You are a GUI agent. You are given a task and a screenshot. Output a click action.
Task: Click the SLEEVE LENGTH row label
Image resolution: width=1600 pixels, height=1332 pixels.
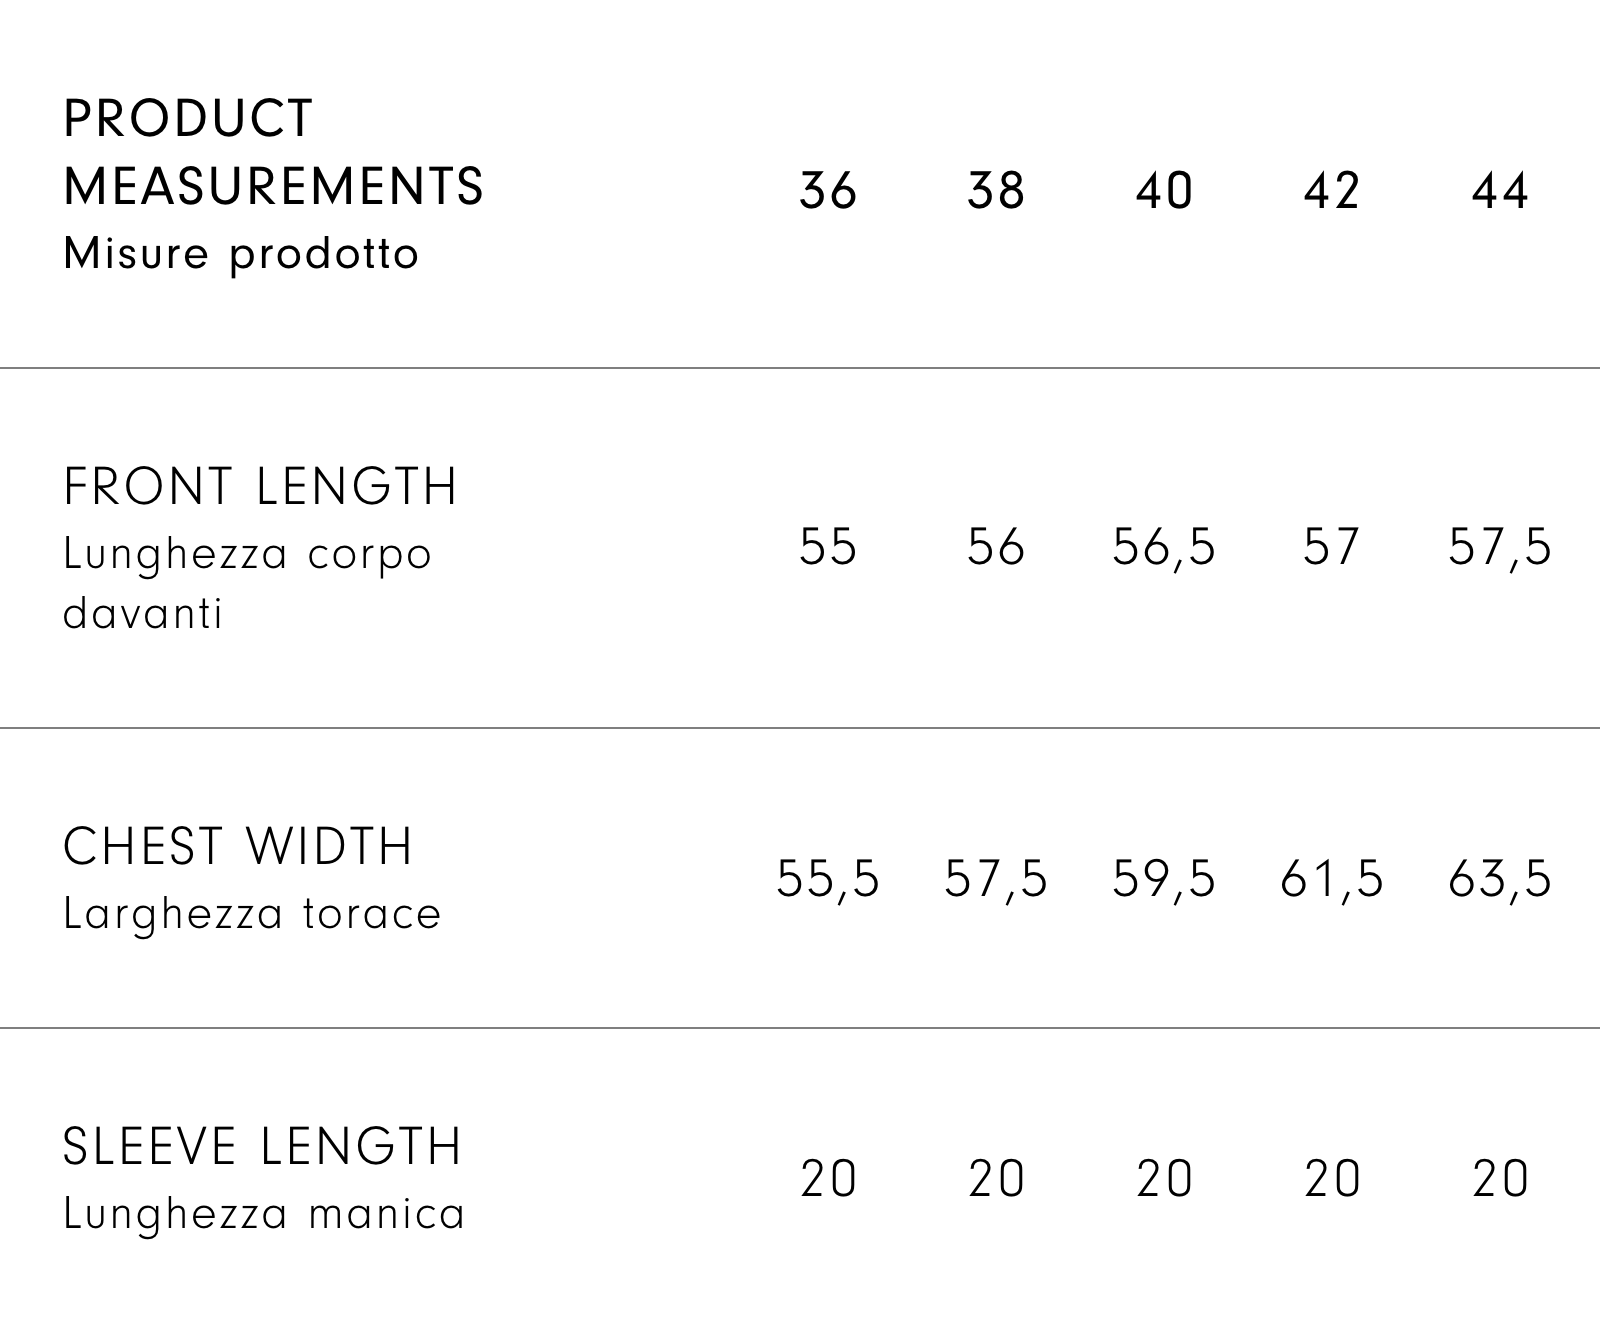(262, 1147)
